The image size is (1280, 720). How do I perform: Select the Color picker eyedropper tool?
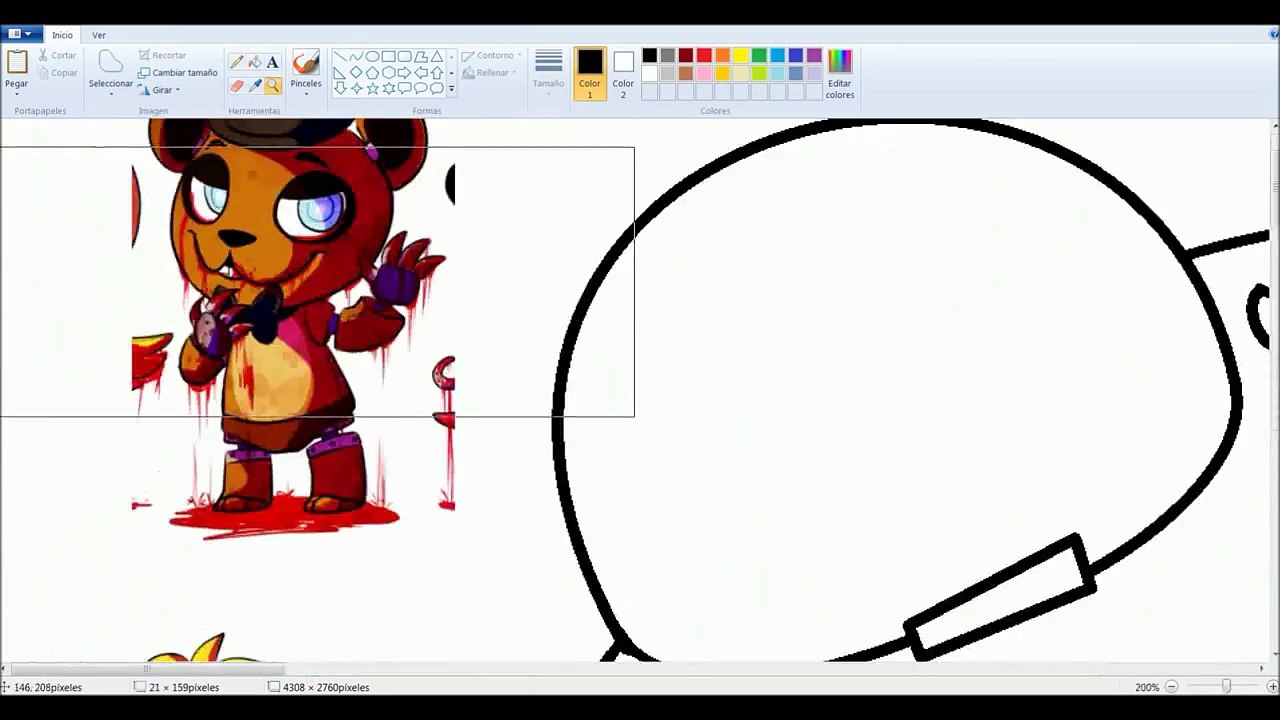click(255, 86)
